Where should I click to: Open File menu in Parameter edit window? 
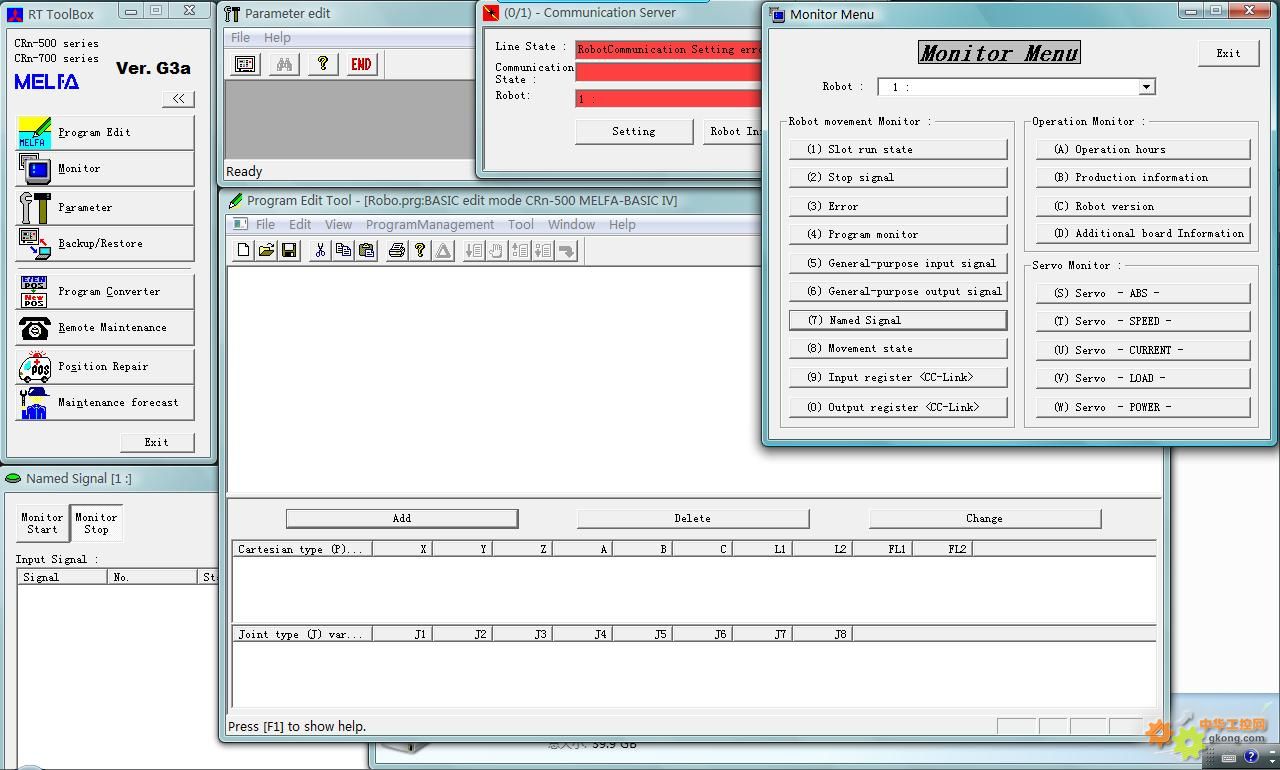click(240, 37)
